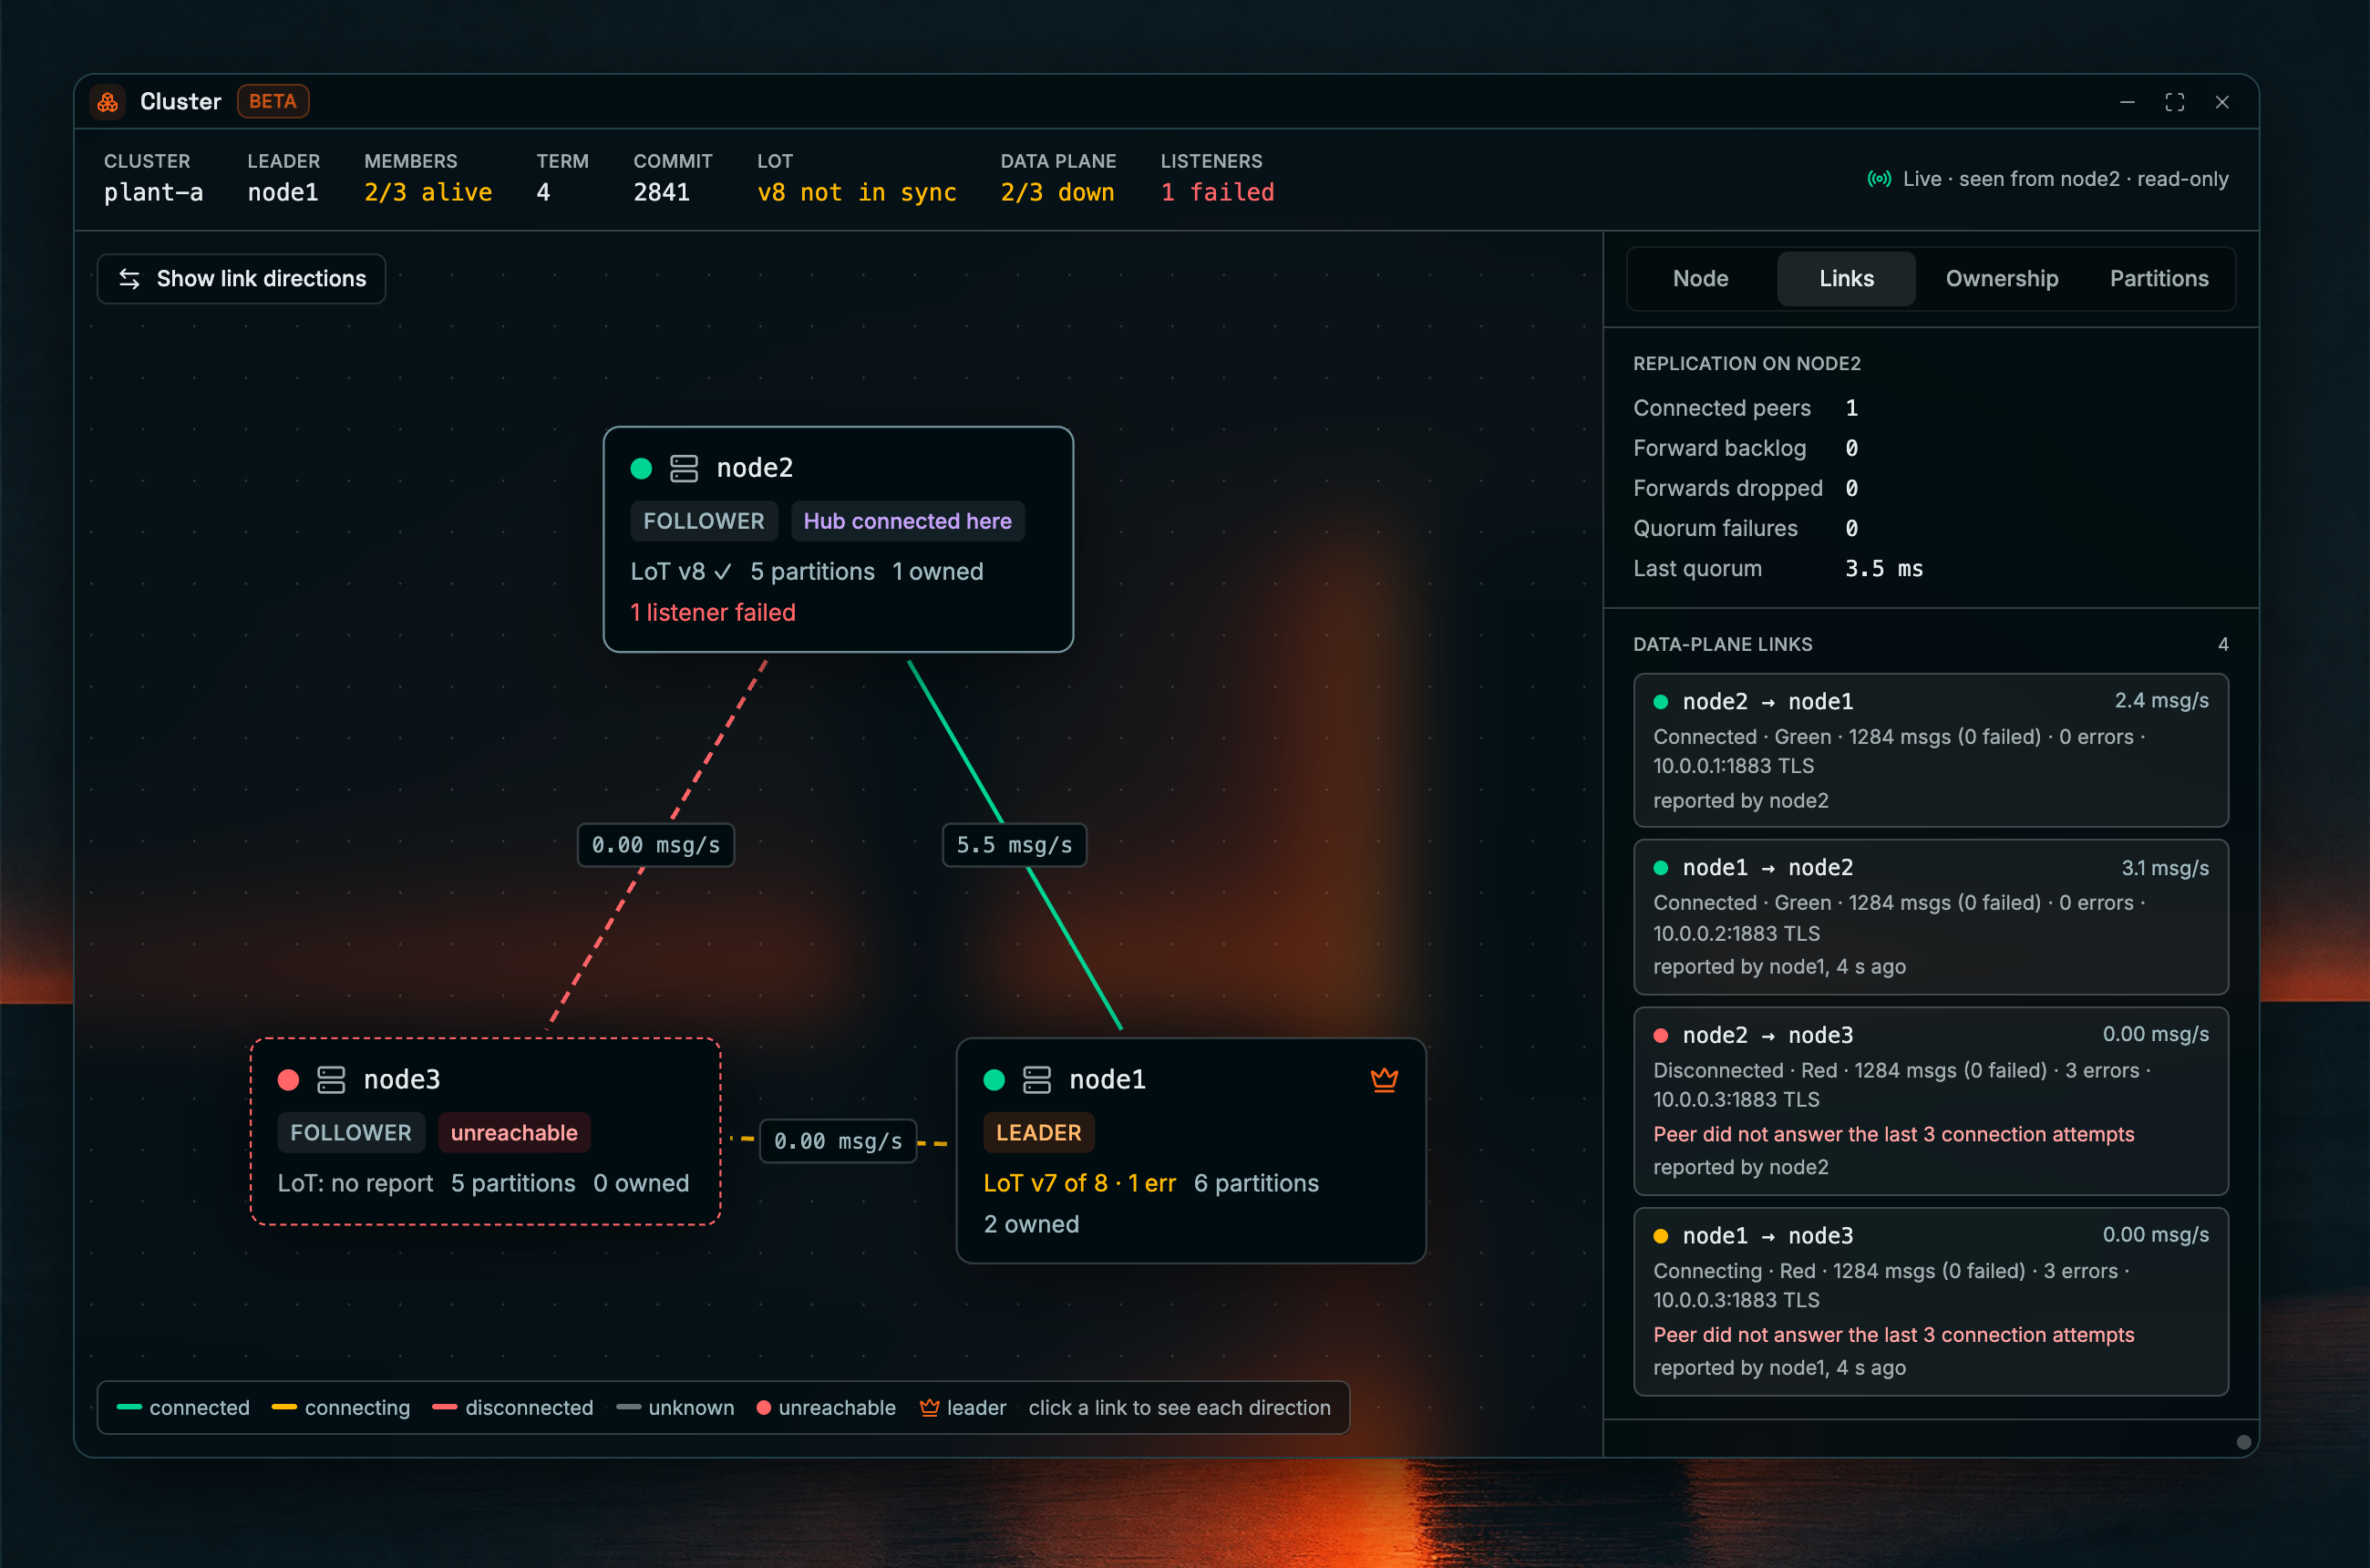Image resolution: width=2370 pixels, height=1568 pixels.
Task: Click the FOLLOWER badge on node2
Action: click(703, 521)
